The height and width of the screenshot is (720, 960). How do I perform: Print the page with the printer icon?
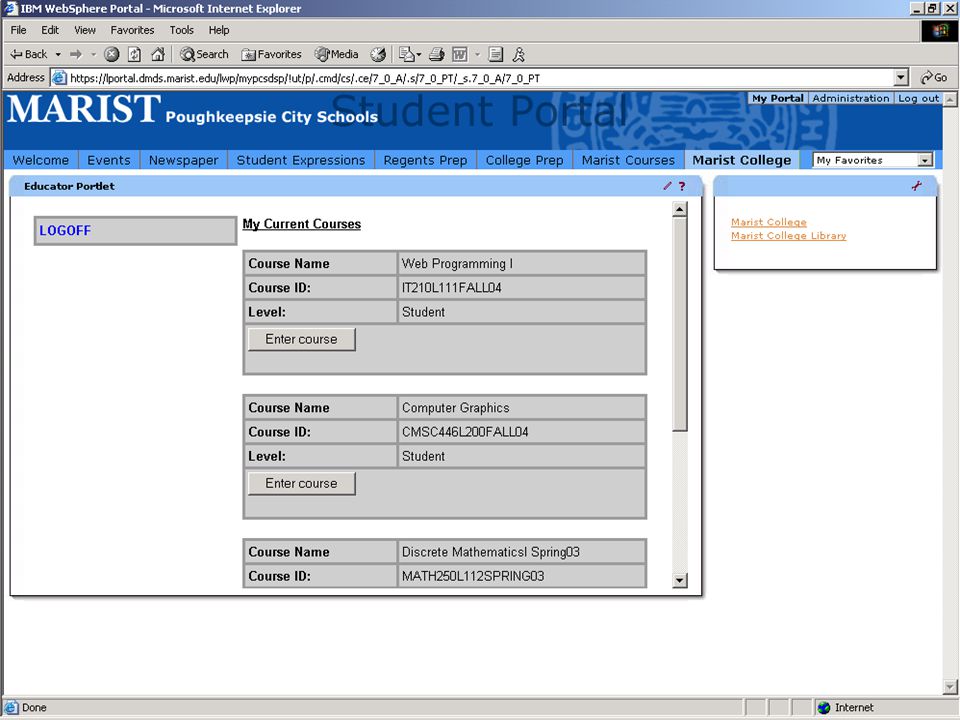click(x=437, y=54)
